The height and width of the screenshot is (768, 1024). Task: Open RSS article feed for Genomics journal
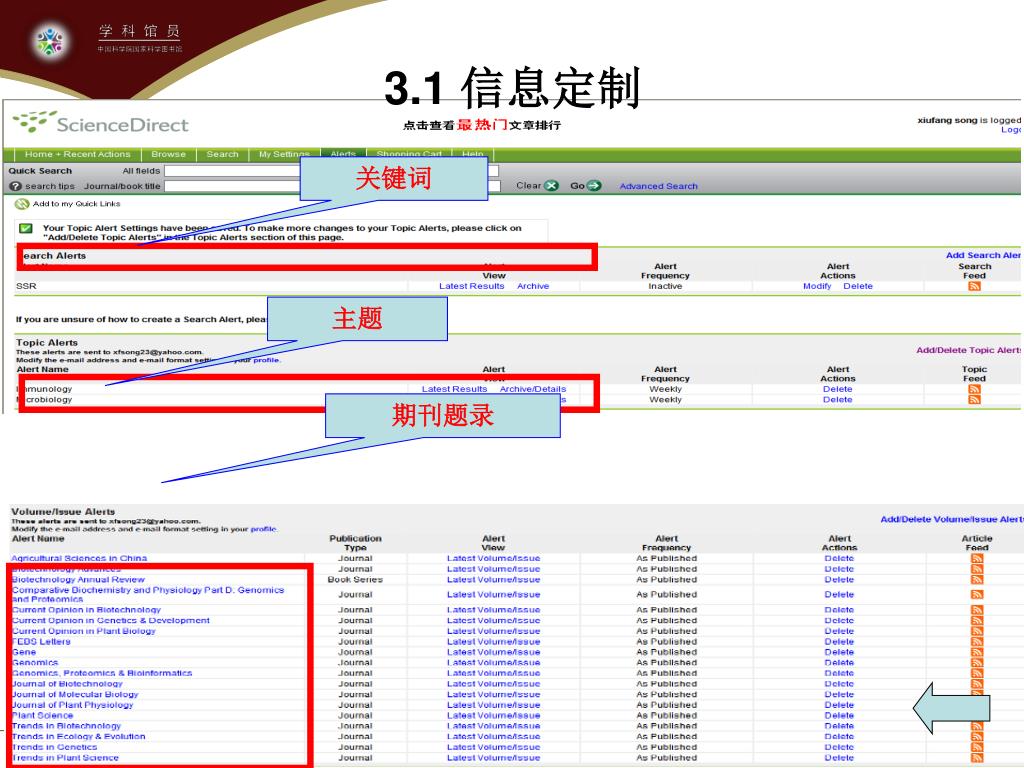coord(977,662)
